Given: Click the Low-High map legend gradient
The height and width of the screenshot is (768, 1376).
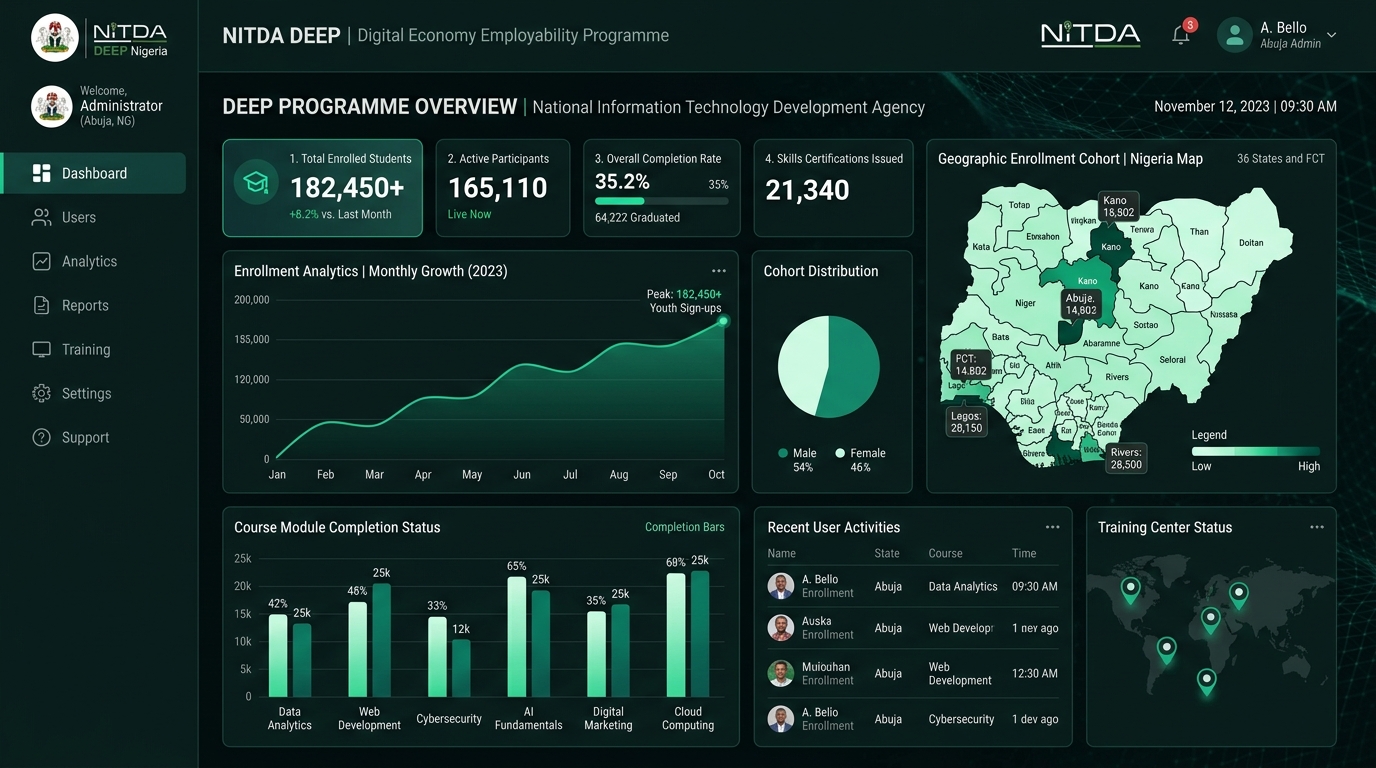Looking at the screenshot, I should tap(1256, 451).
